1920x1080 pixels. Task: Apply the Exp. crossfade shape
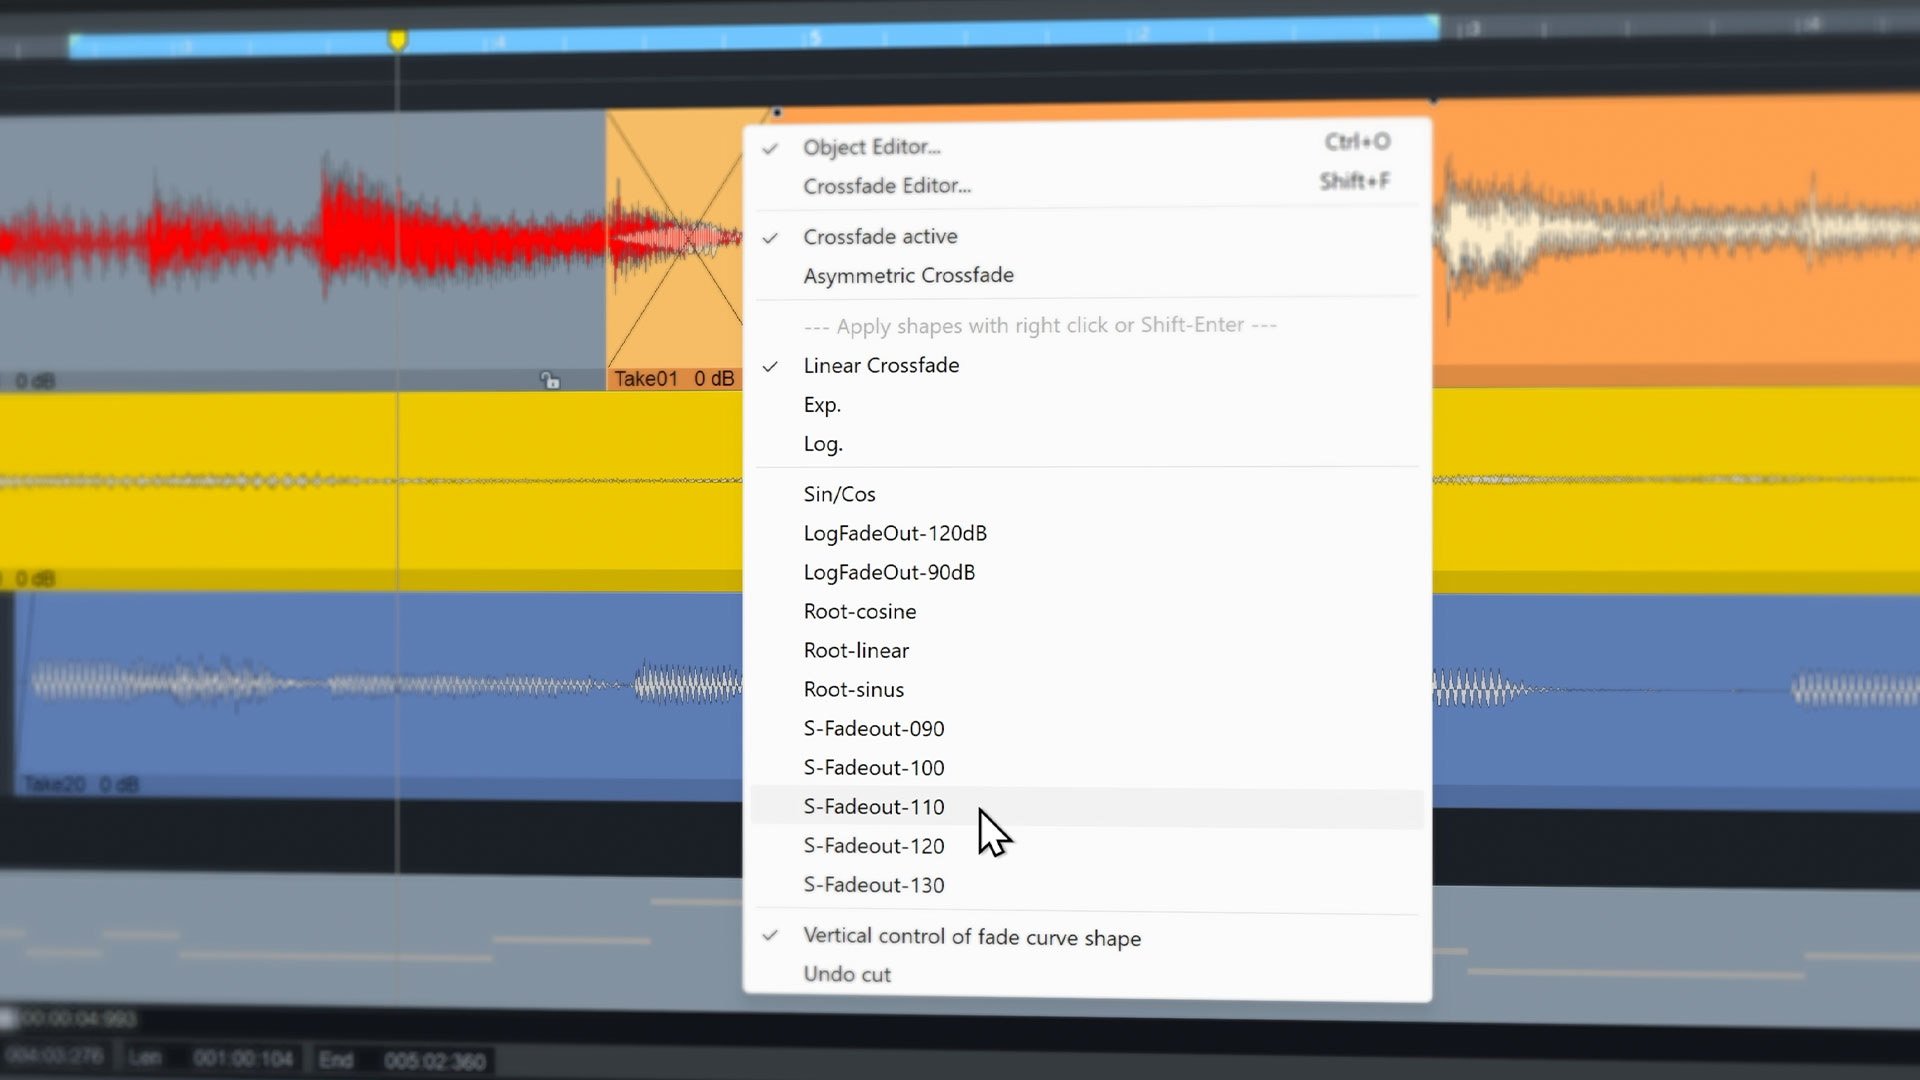822,404
